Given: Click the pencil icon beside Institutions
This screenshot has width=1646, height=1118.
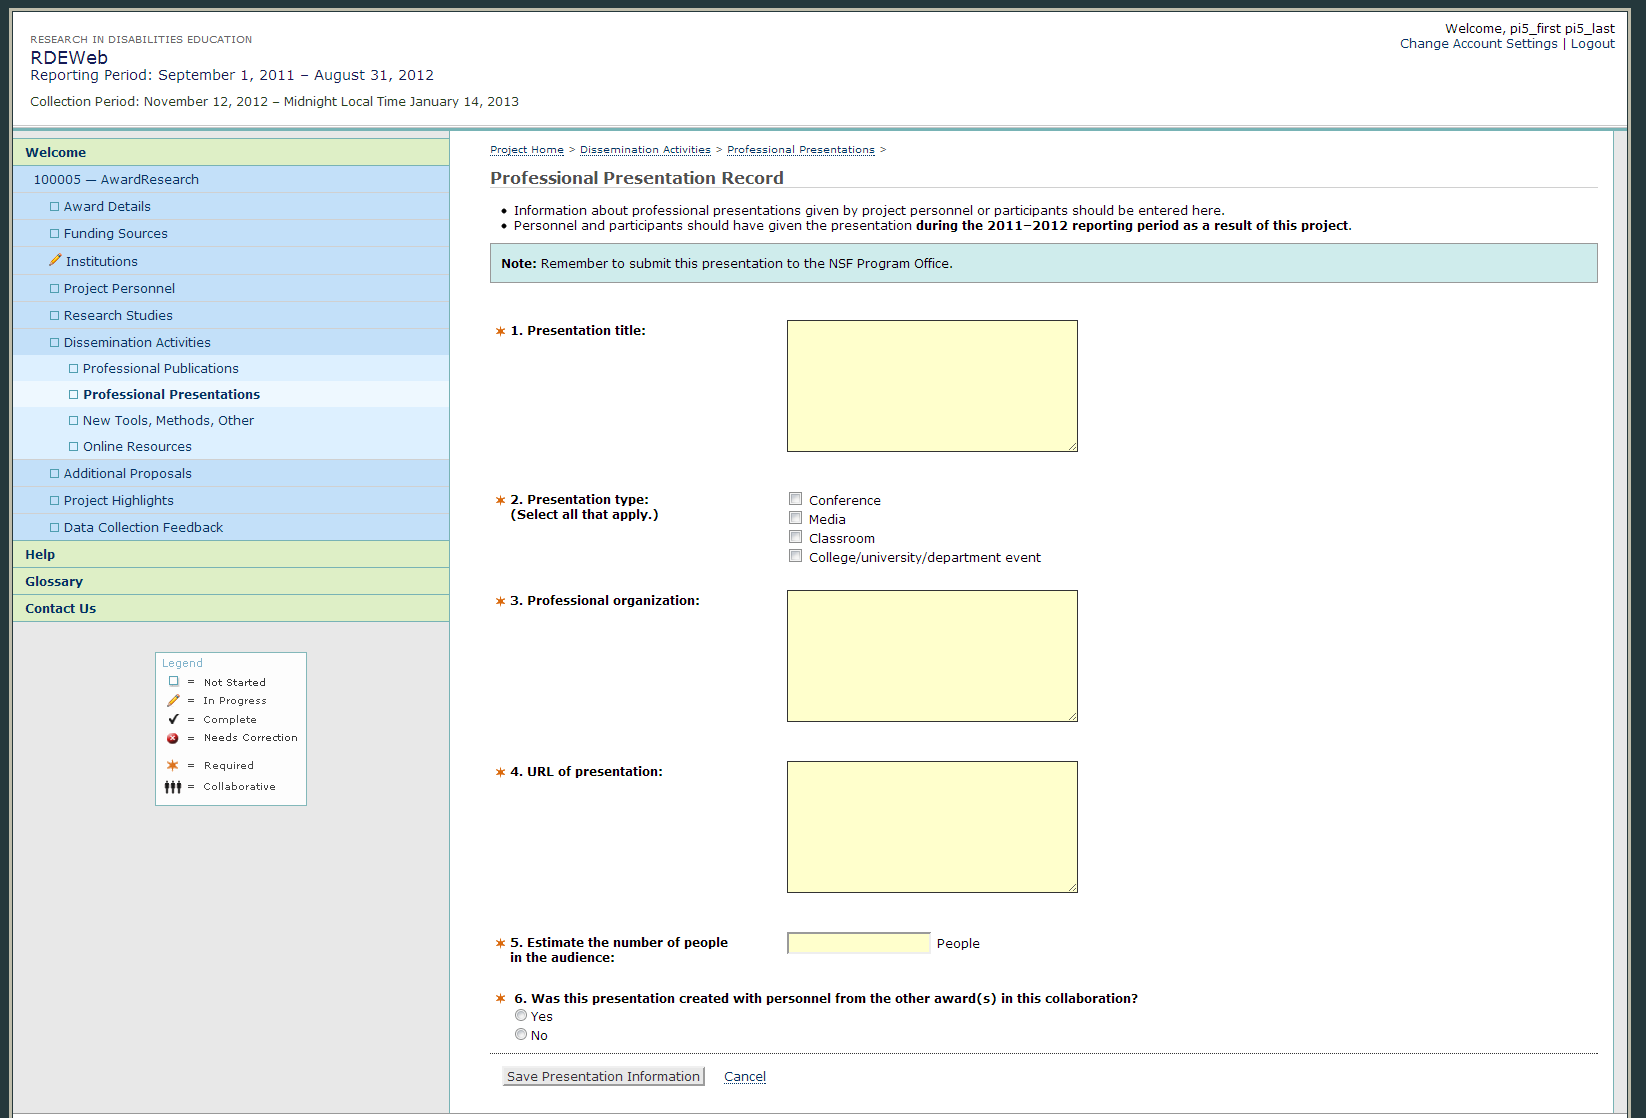Looking at the screenshot, I should point(55,261).
